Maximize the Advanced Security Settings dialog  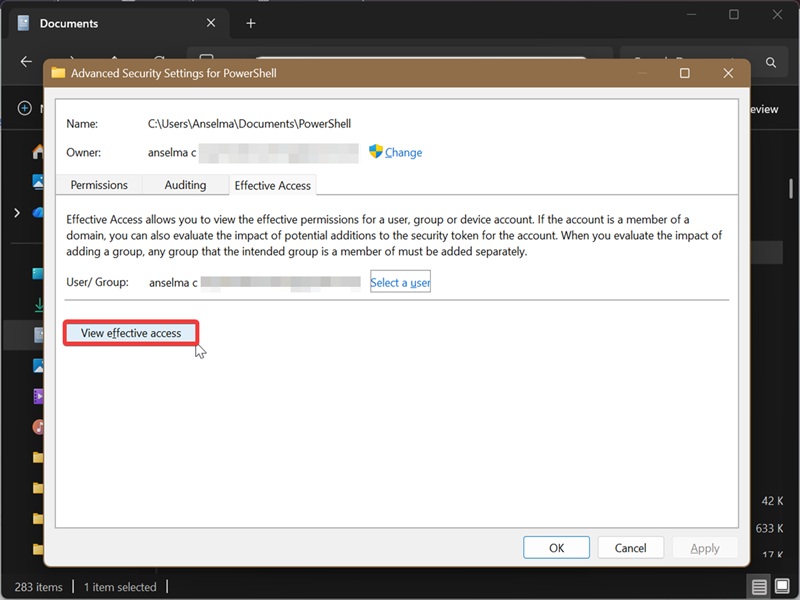pos(685,73)
